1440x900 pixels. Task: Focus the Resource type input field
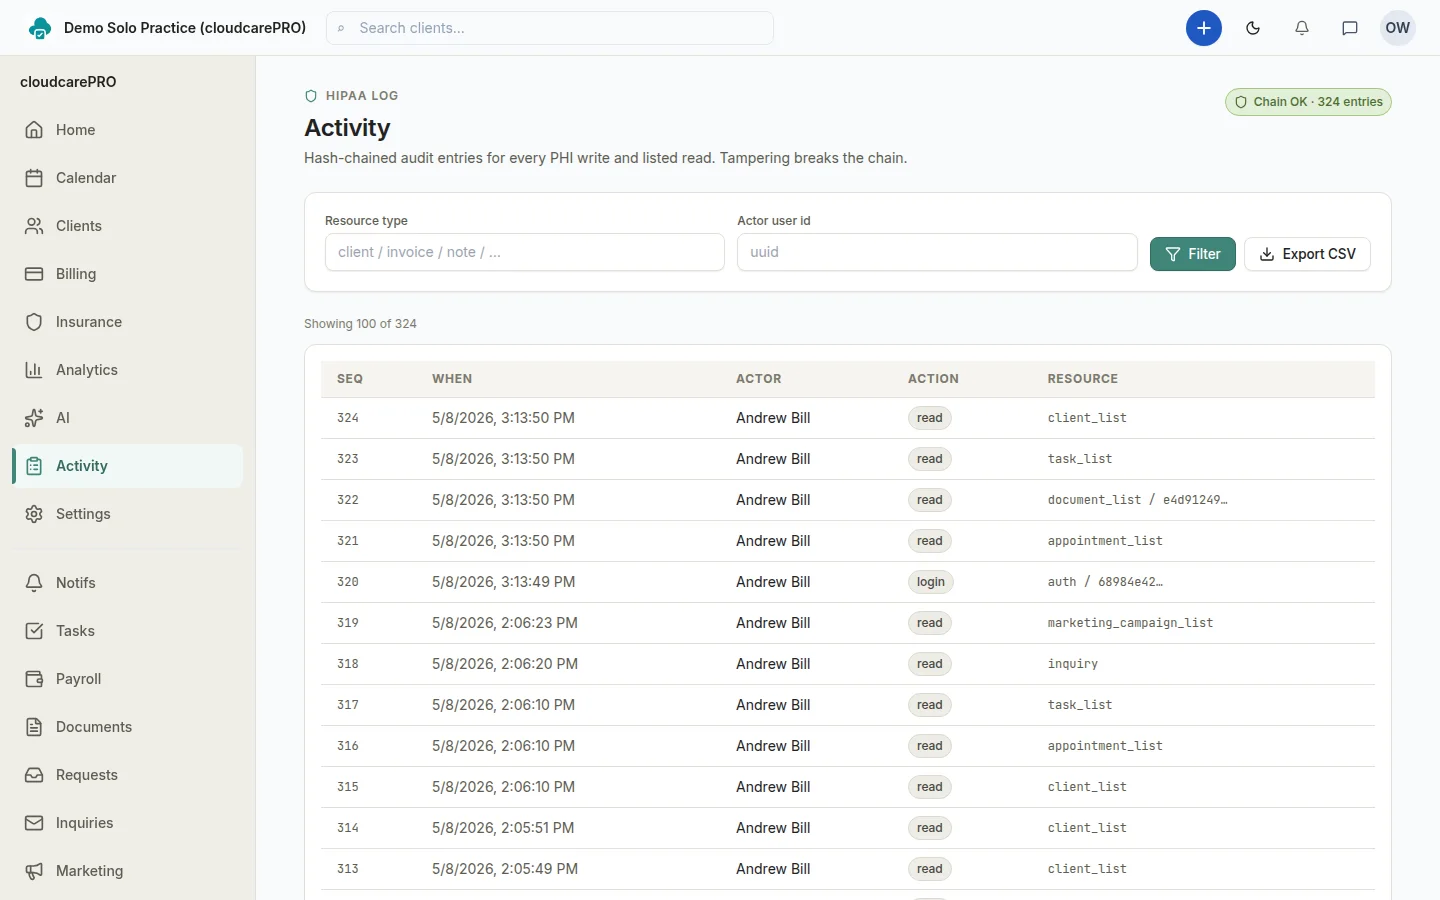525,252
